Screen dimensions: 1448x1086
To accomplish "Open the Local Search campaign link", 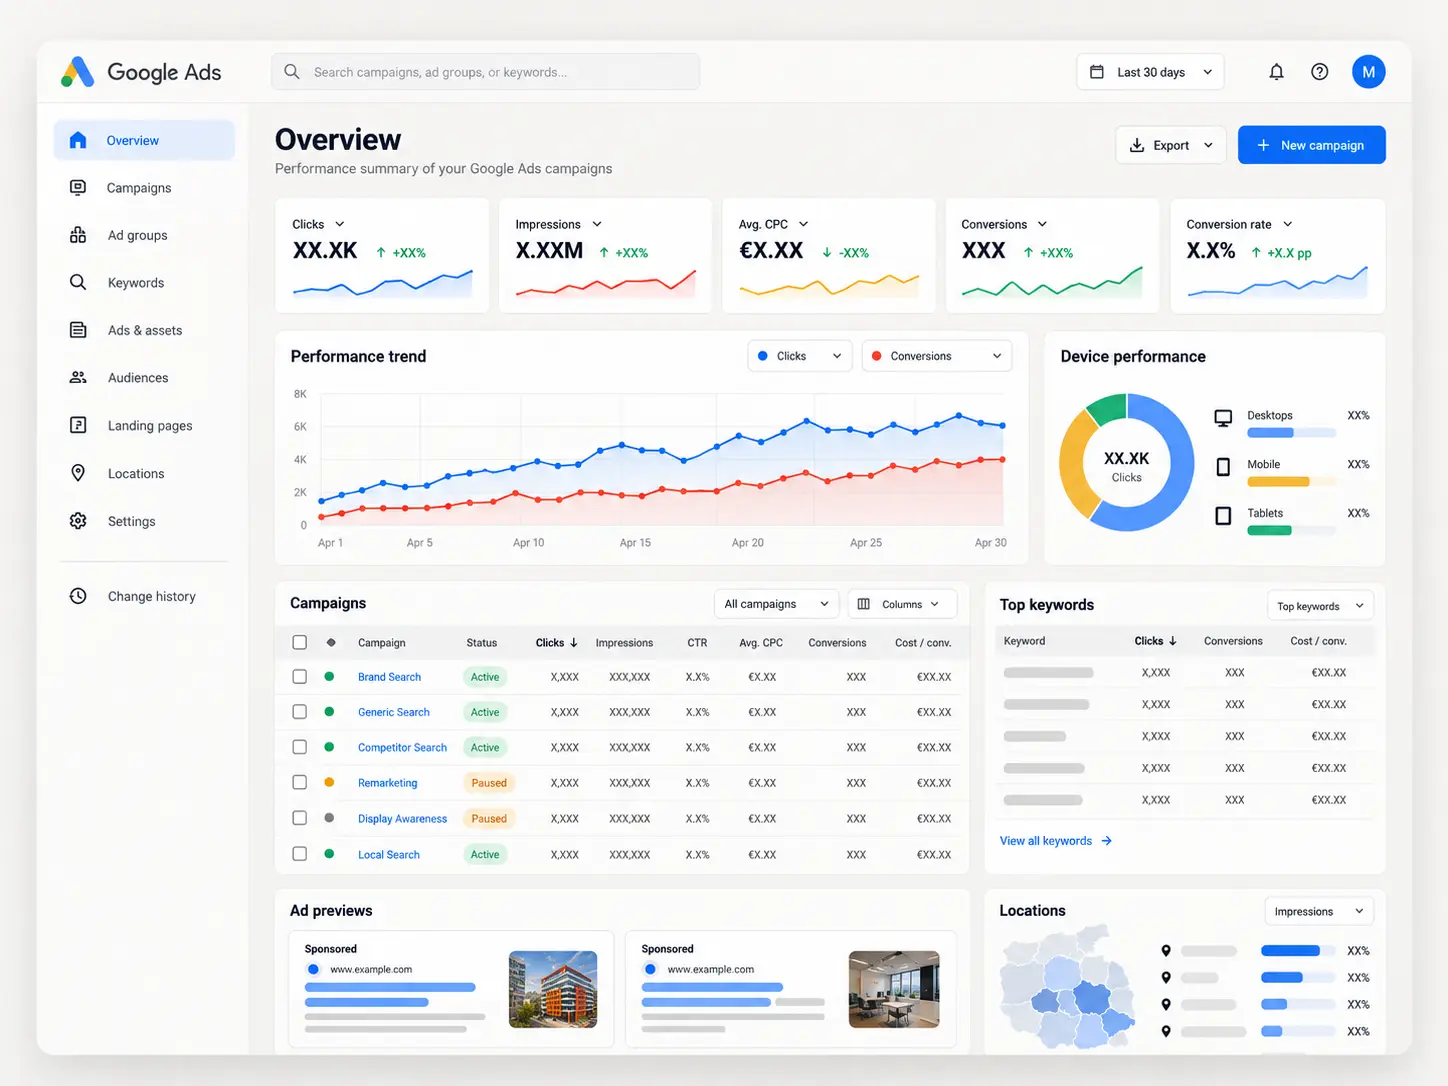I will pos(389,855).
